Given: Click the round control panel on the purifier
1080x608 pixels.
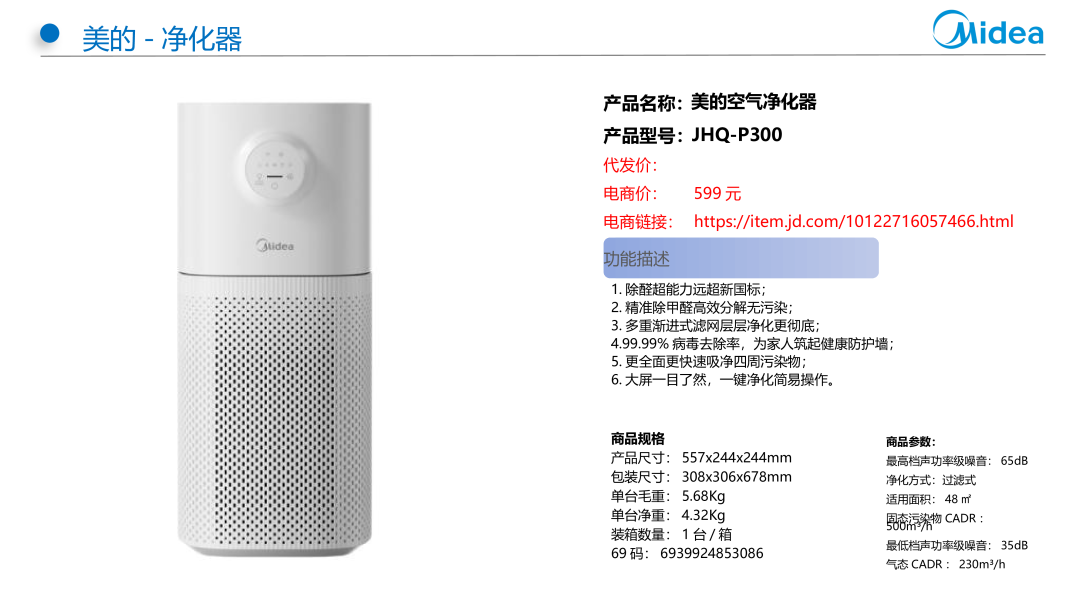Looking at the screenshot, I should click(276, 169).
